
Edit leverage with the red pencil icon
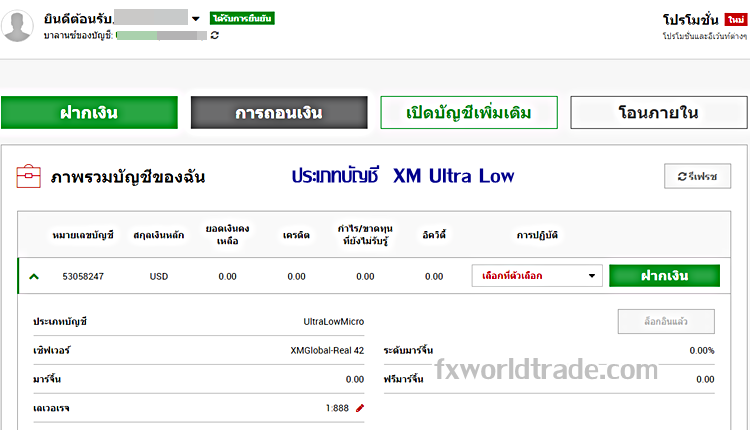pyautogui.click(x=360, y=408)
